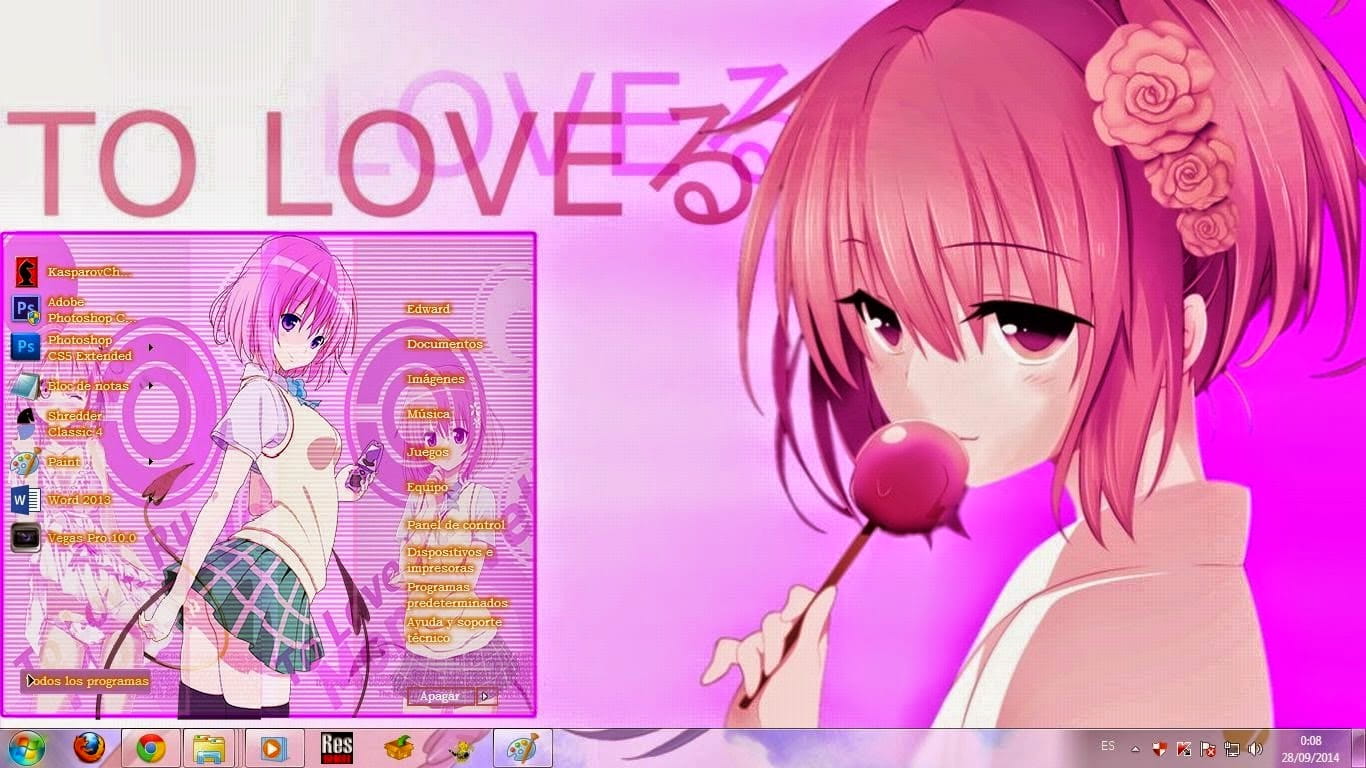Expand the Paint recent files arrow
The height and width of the screenshot is (768, 1366).
point(151,461)
